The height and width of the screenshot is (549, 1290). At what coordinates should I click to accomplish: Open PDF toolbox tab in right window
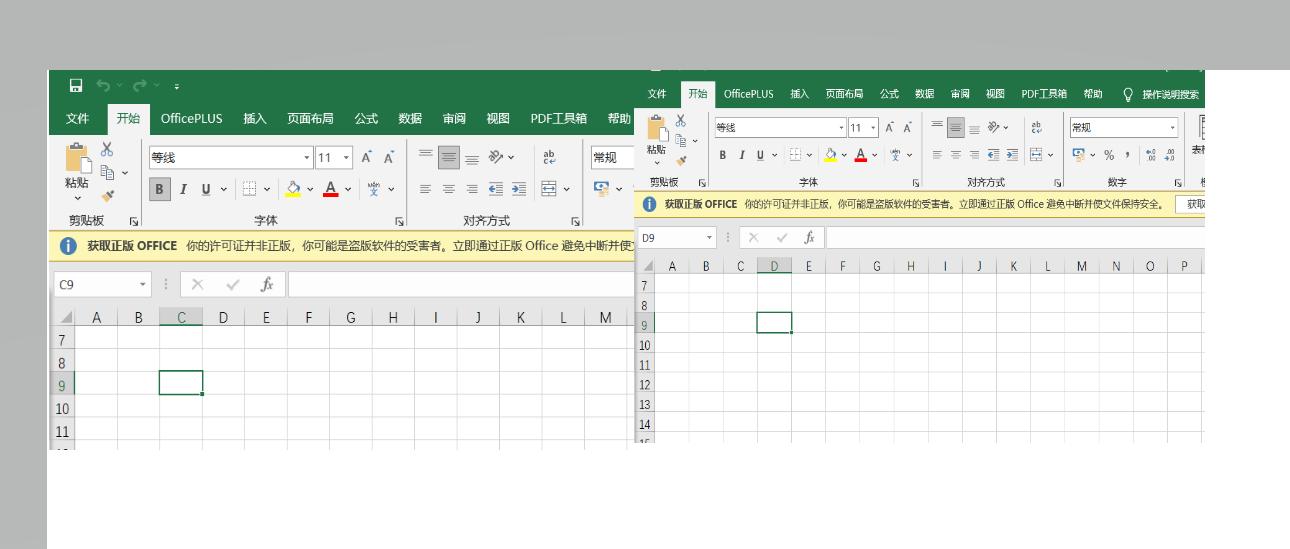tap(1043, 94)
